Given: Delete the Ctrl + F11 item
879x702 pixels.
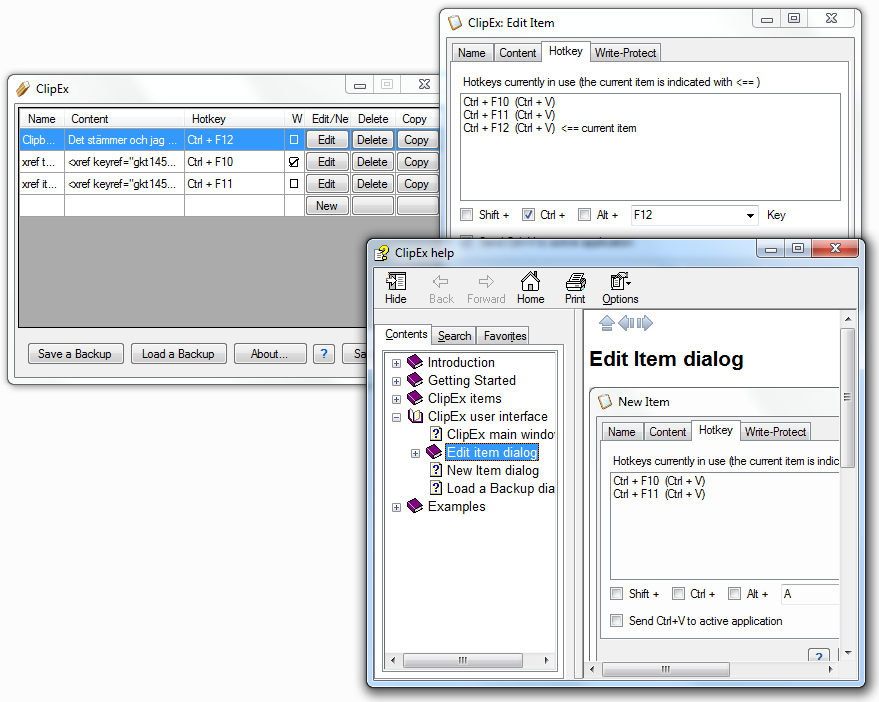Looking at the screenshot, I should click(372, 184).
